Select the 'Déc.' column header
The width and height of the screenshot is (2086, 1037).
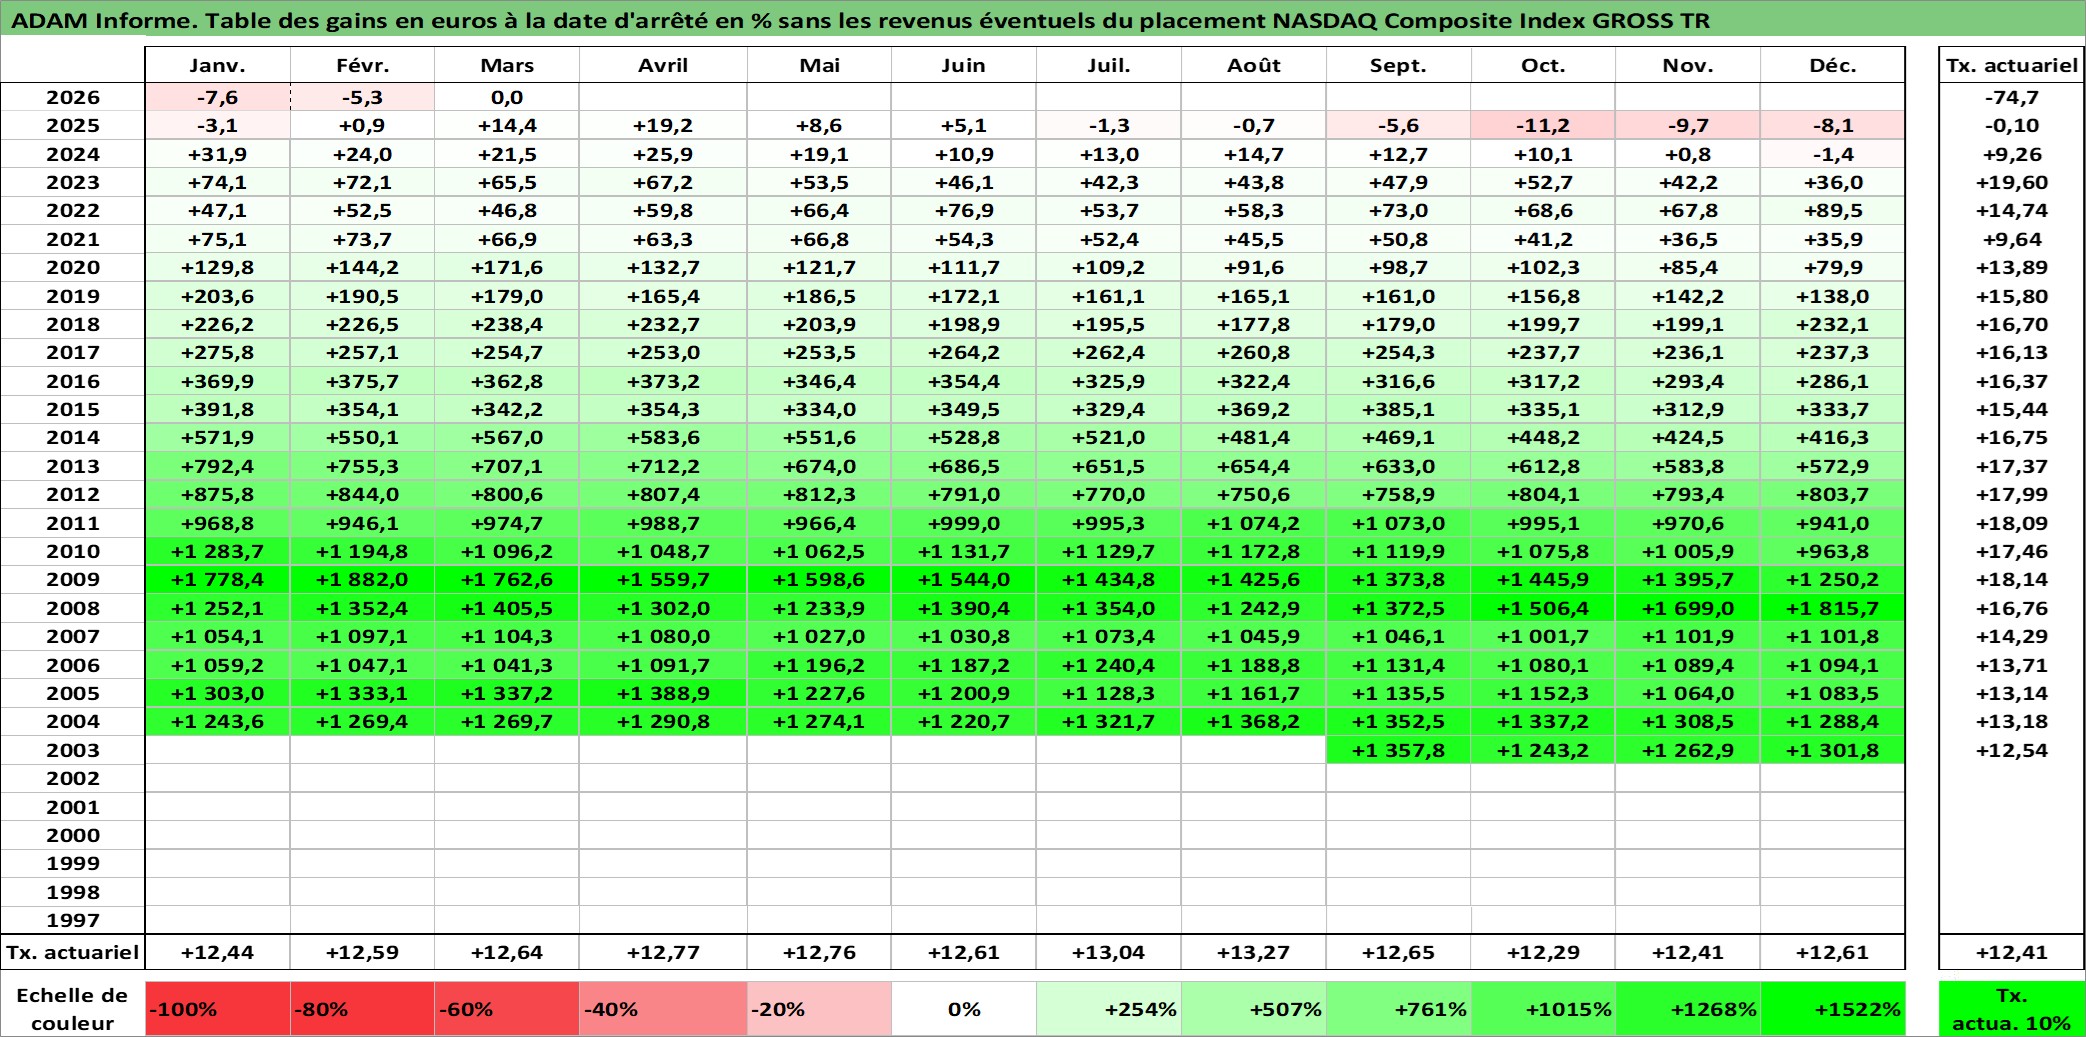tap(1833, 65)
